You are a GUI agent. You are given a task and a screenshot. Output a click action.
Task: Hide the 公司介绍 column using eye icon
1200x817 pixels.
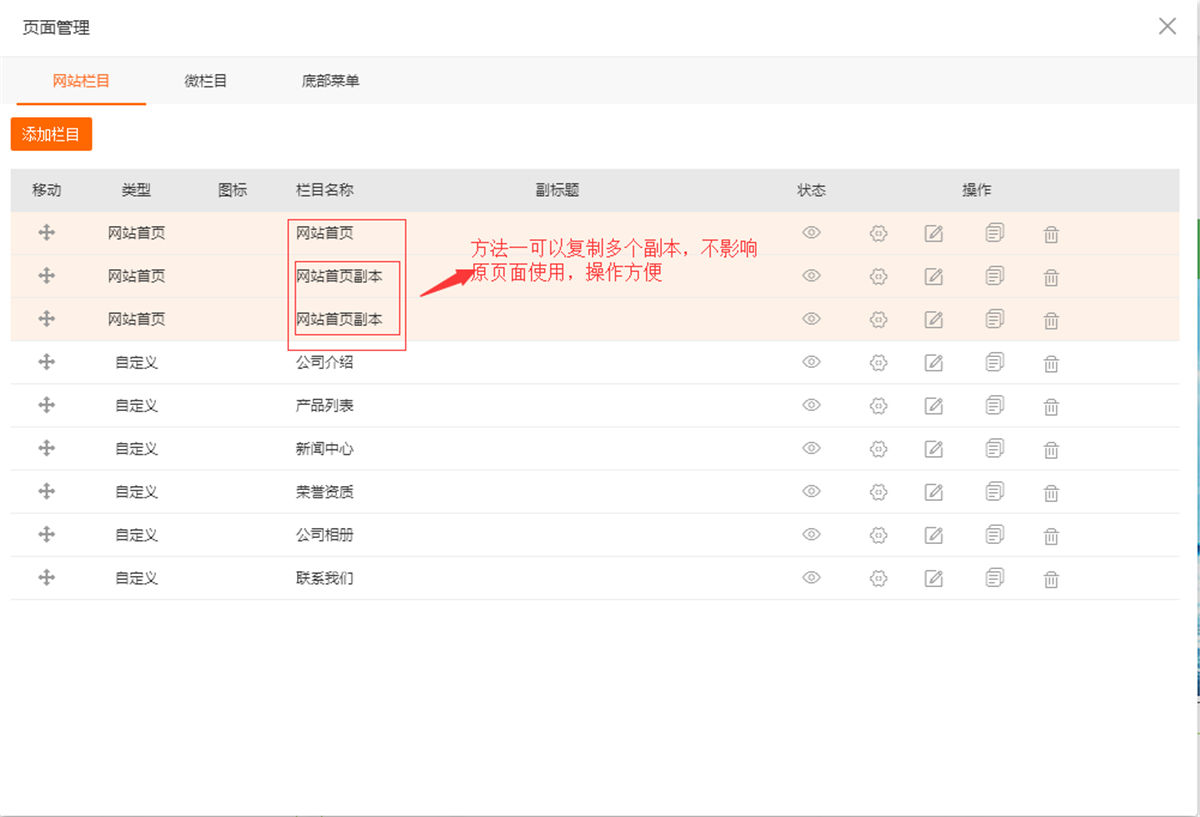pyautogui.click(x=811, y=363)
